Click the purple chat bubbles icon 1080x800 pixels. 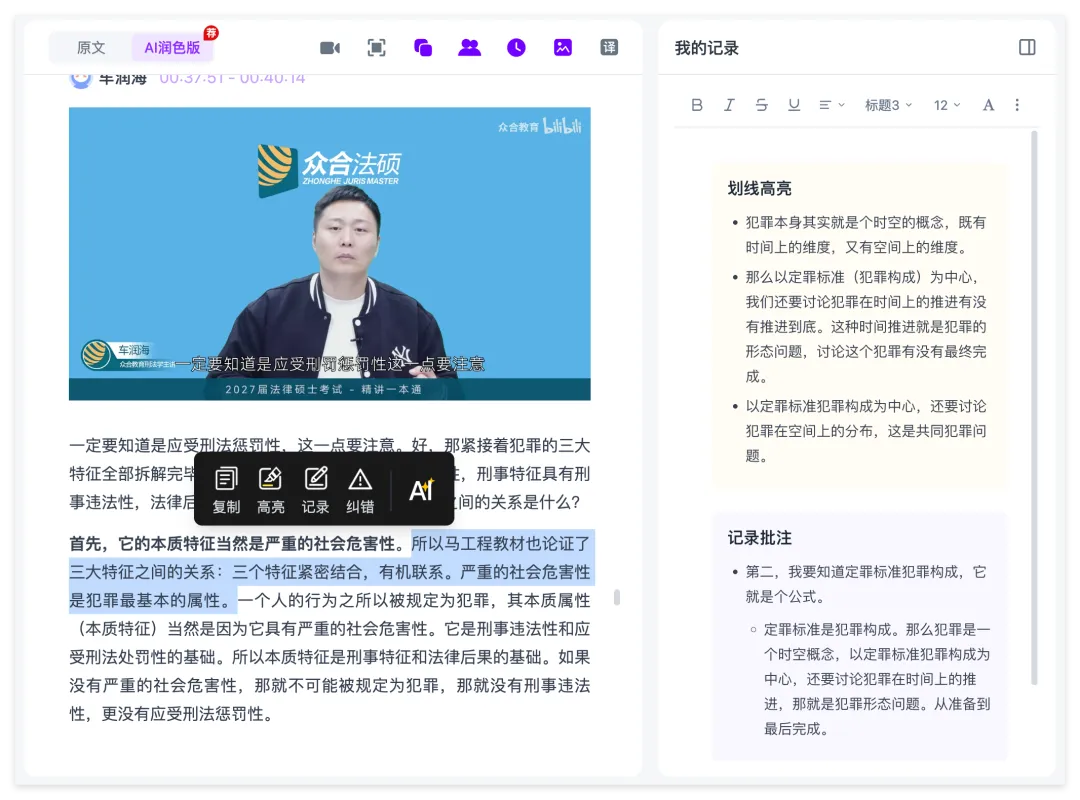pyautogui.click(x=423, y=48)
